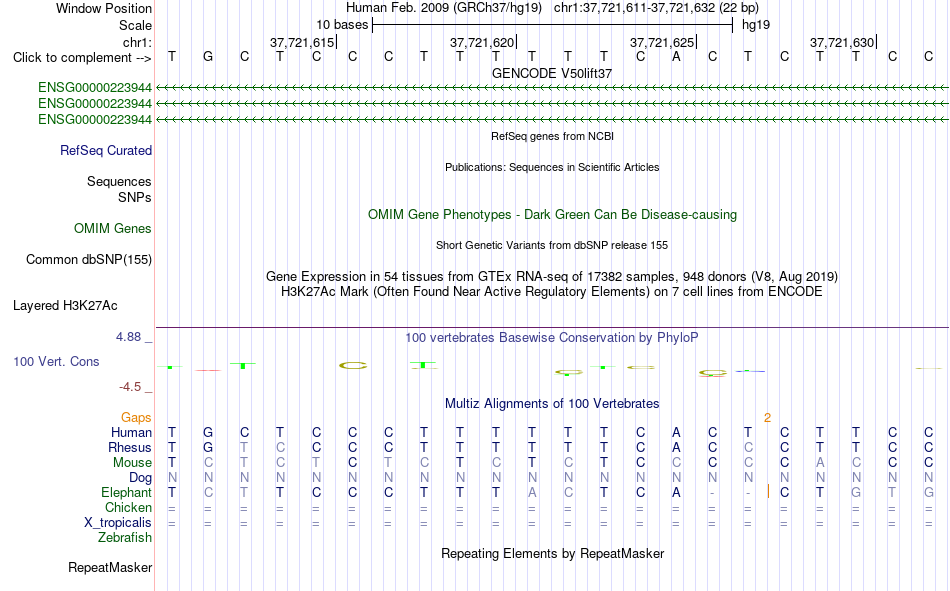
Task: Click the lone A in Mouse alignment row
Action: click(x=820, y=462)
